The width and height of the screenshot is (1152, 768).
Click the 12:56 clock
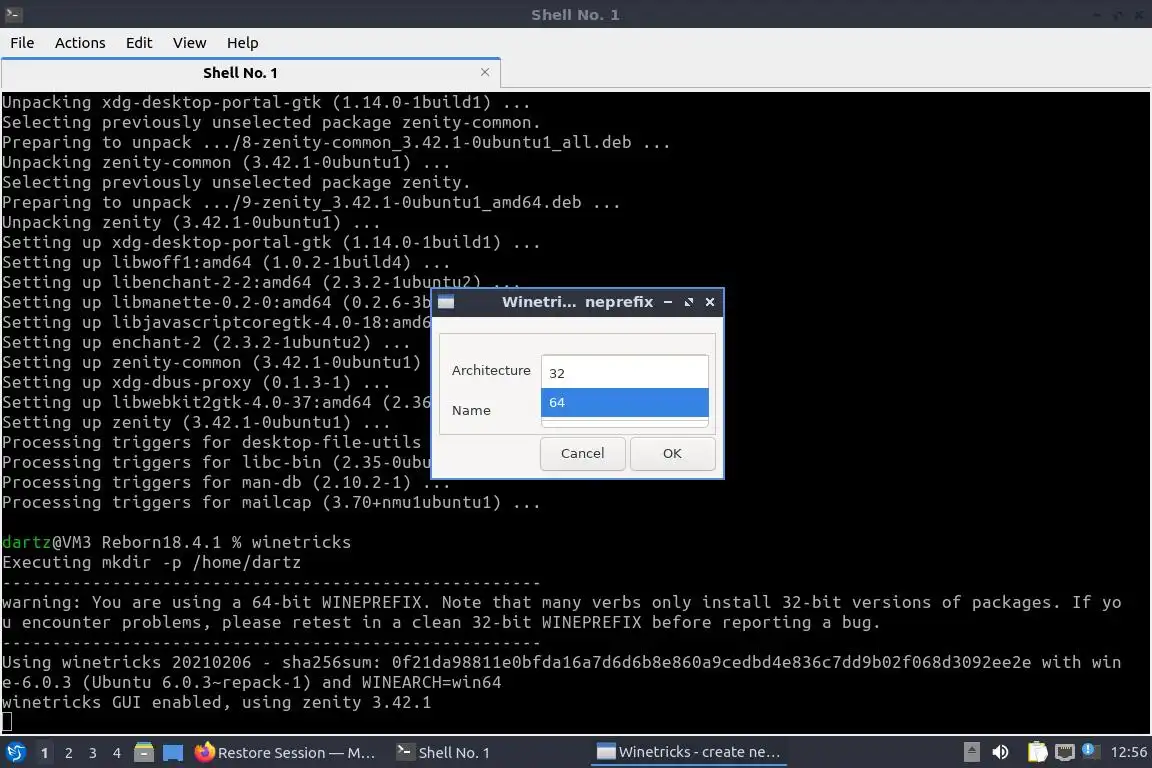point(1128,752)
